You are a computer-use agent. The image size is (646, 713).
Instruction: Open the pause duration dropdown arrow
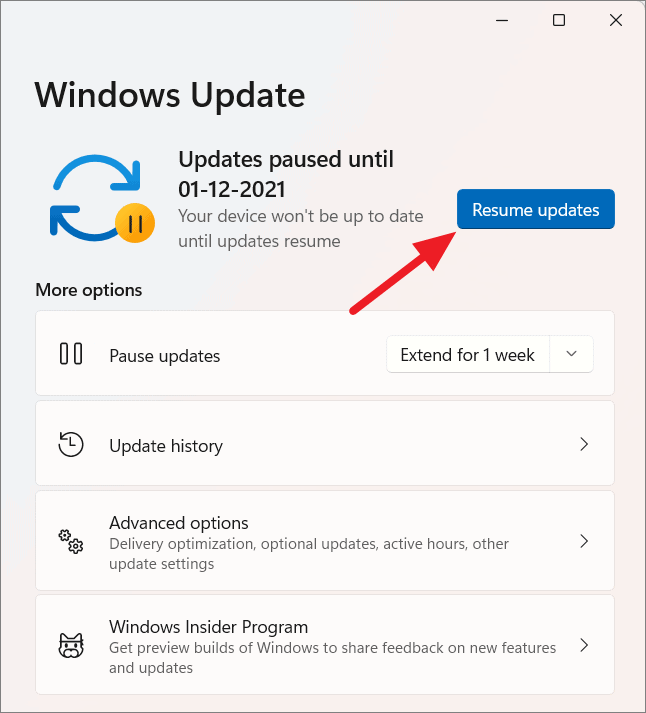pos(571,354)
